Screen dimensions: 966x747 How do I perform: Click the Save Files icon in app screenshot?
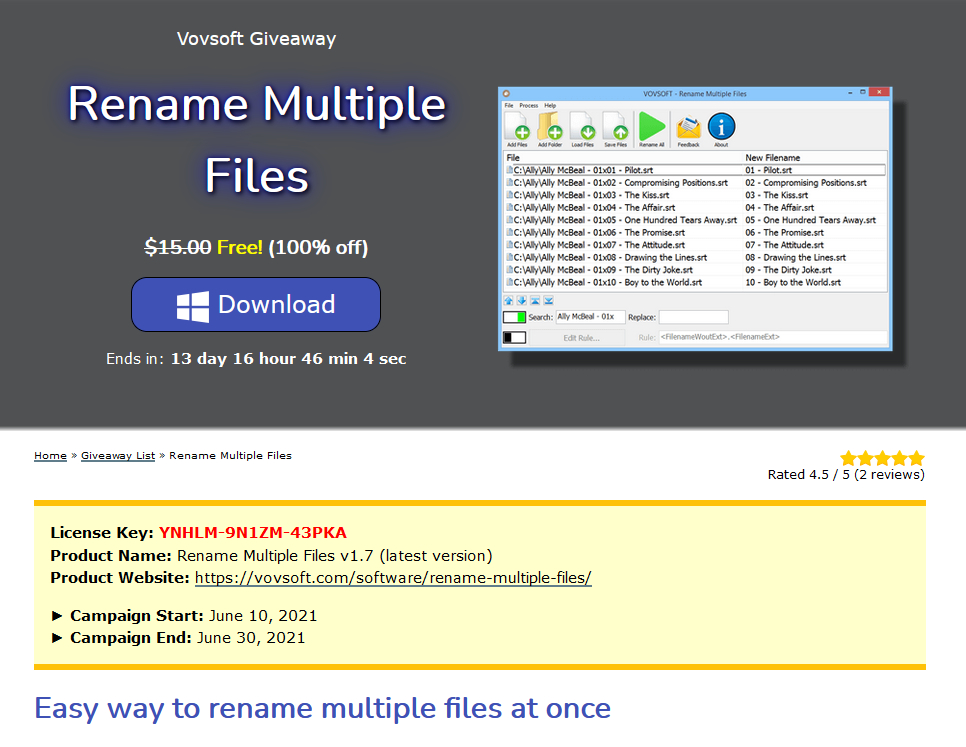615,127
